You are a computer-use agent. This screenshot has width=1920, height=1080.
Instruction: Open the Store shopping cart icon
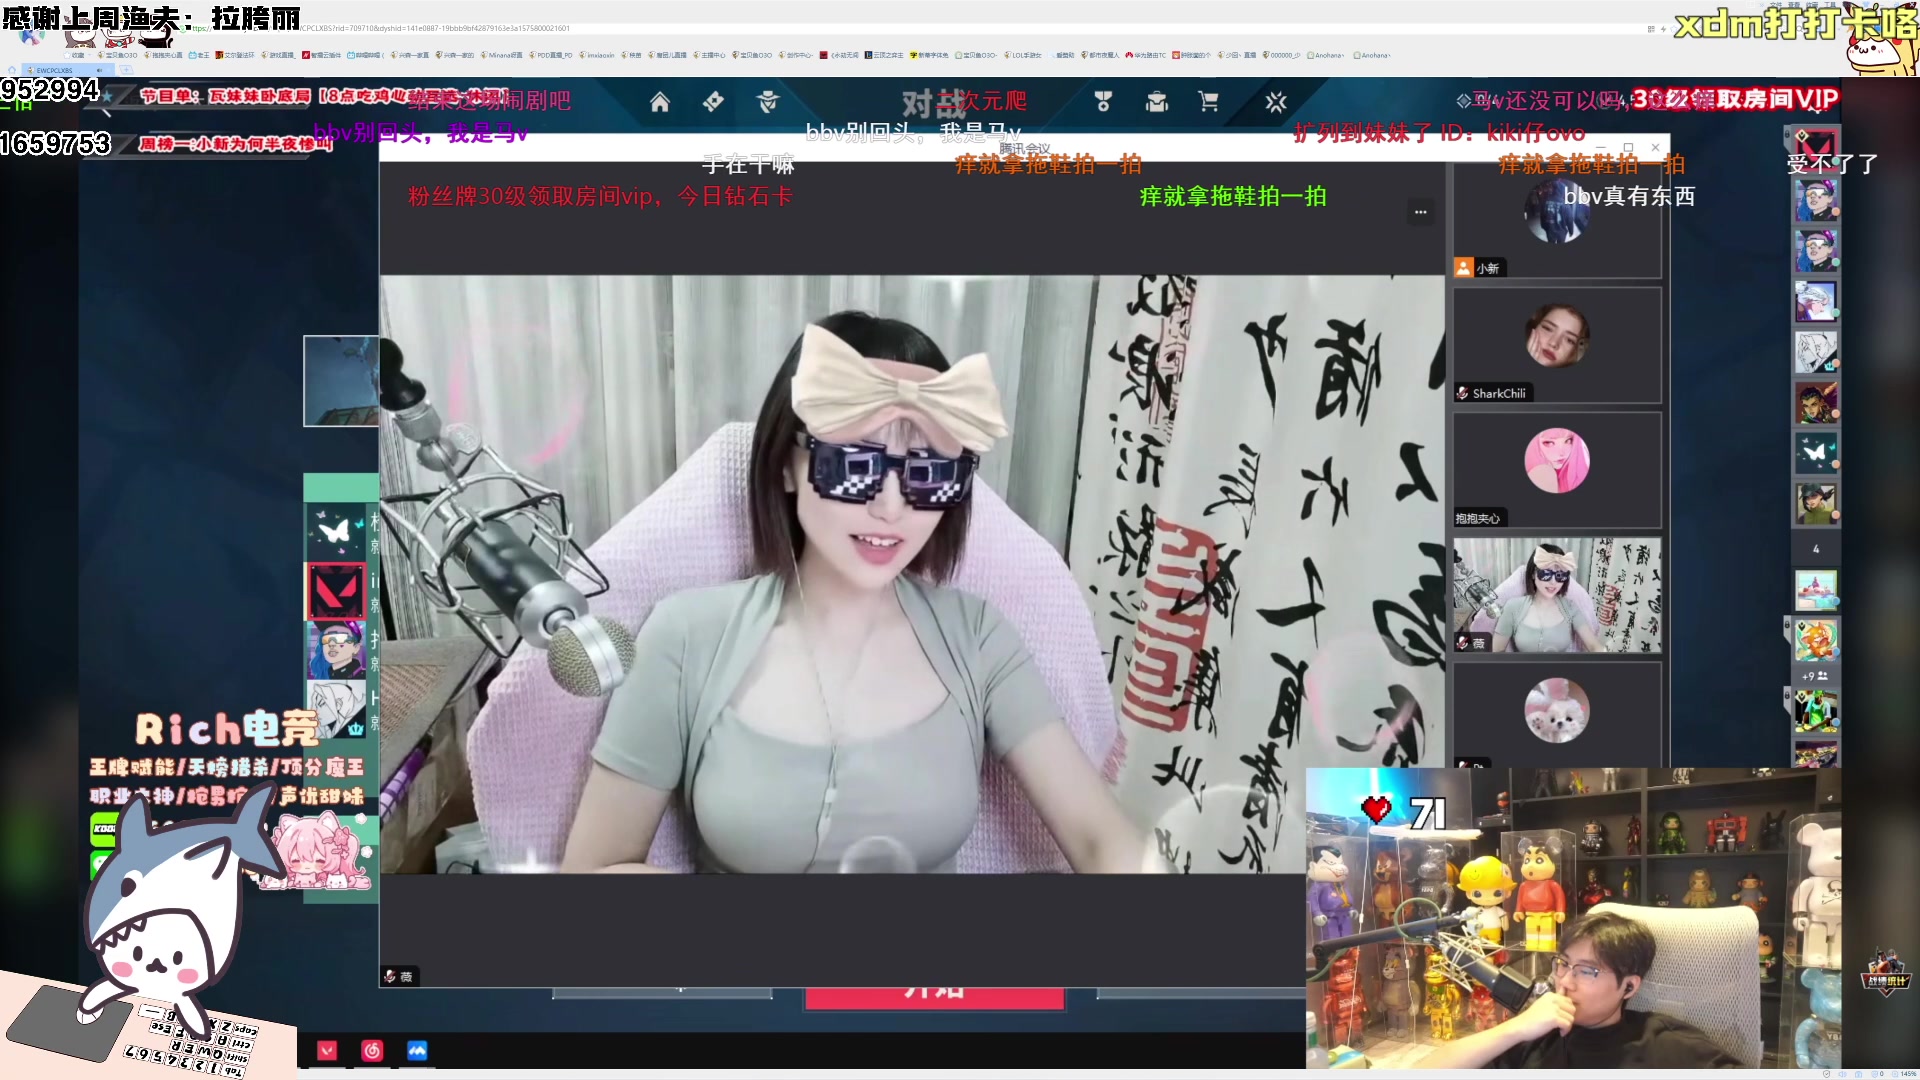(1208, 102)
